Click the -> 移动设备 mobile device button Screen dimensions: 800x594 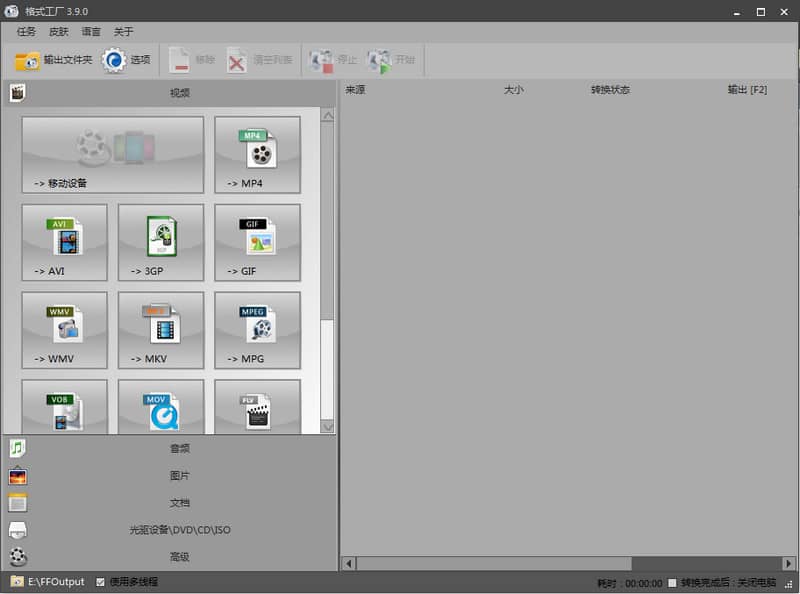112,154
